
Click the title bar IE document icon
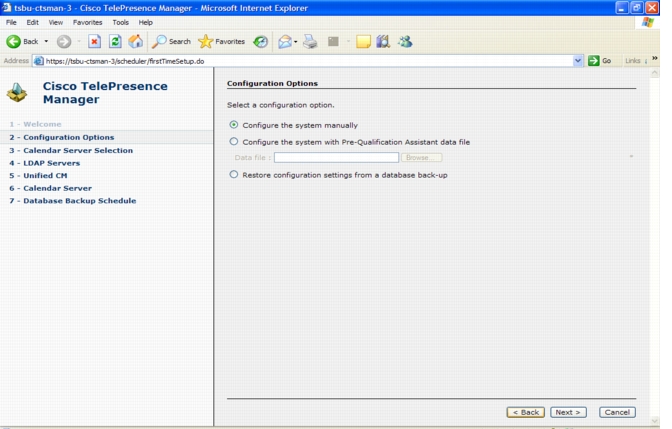pyautogui.click(x=6, y=7)
